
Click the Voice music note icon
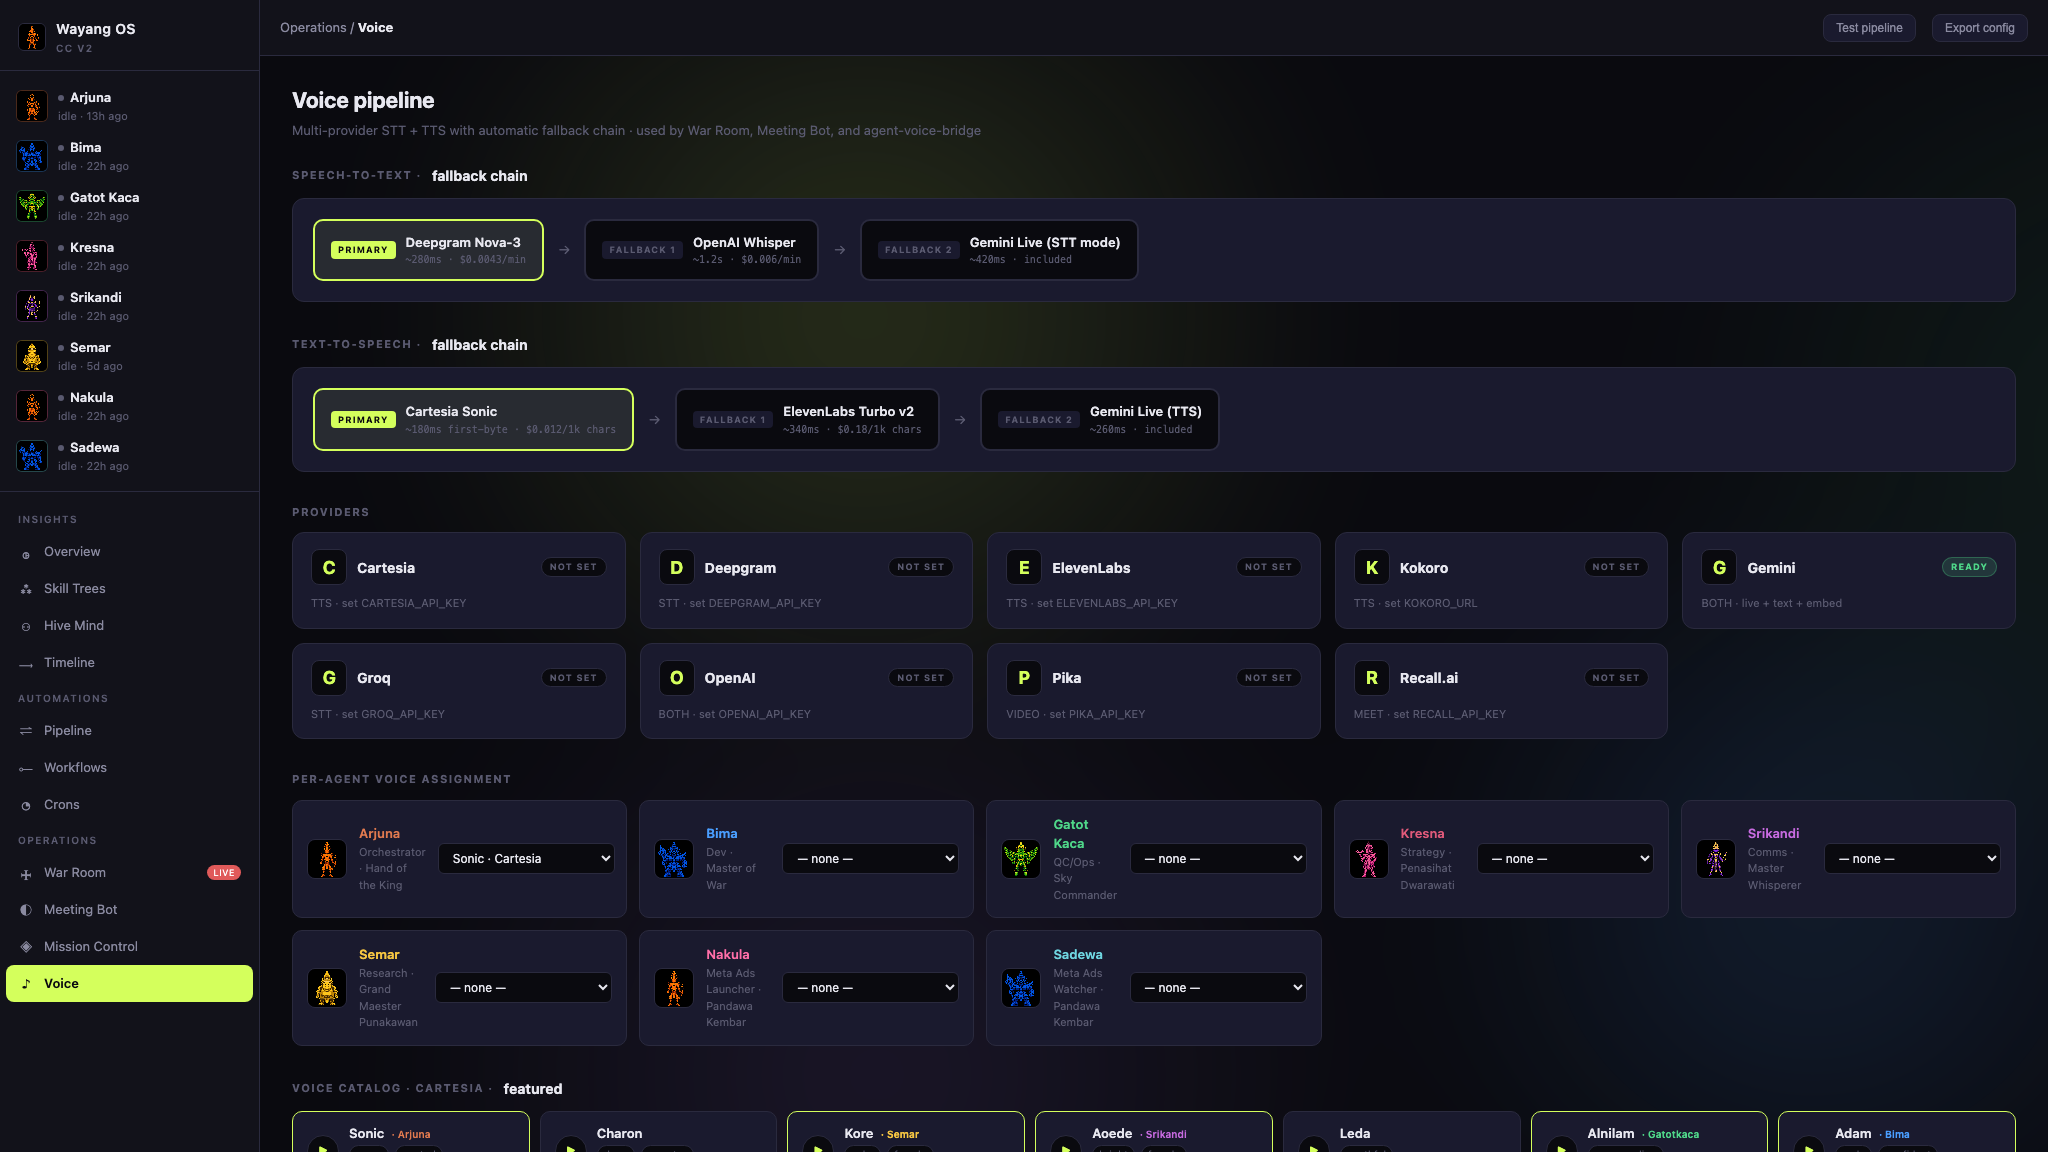tap(26, 984)
